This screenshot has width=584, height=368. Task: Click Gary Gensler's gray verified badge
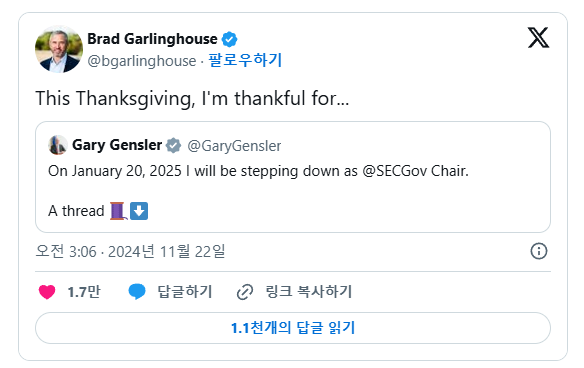click(173, 145)
